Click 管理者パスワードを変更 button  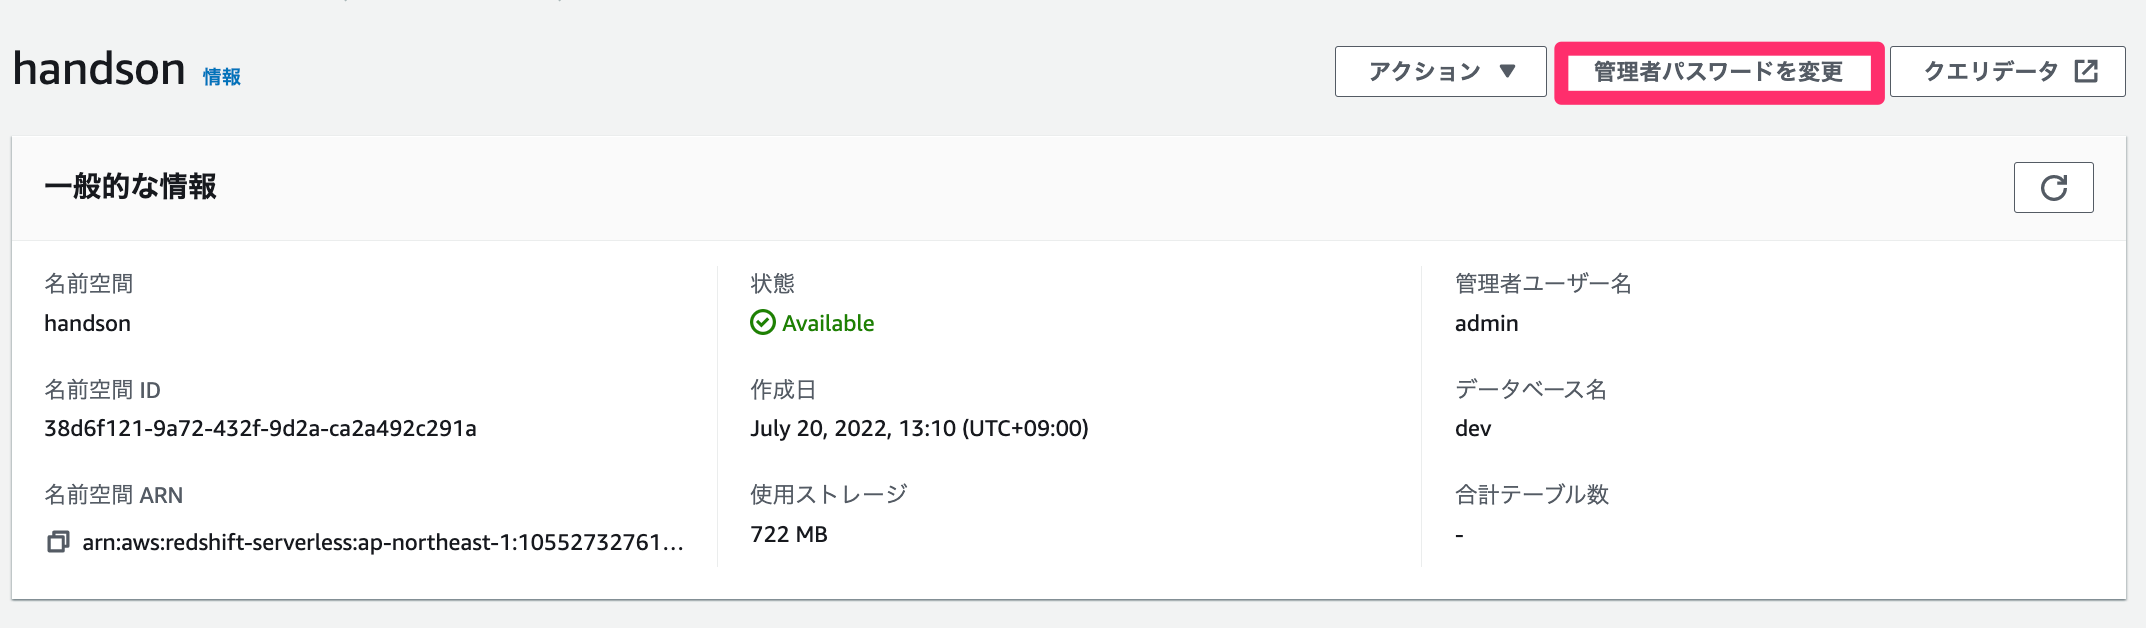click(x=1718, y=72)
